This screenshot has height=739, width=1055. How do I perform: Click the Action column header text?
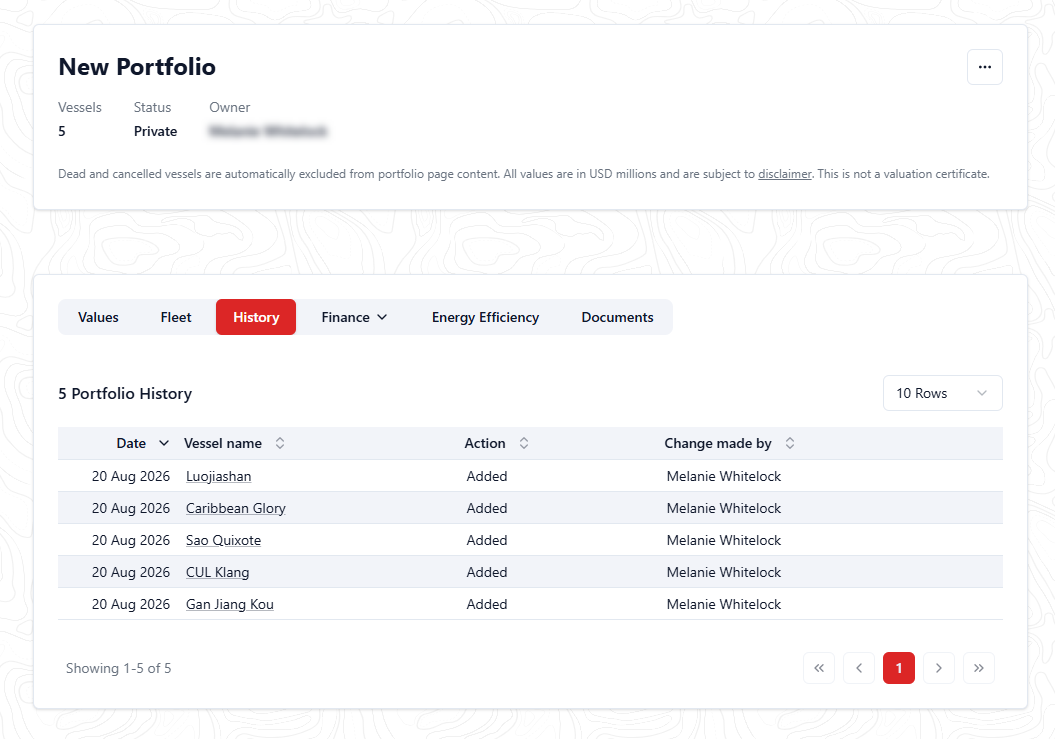click(484, 443)
